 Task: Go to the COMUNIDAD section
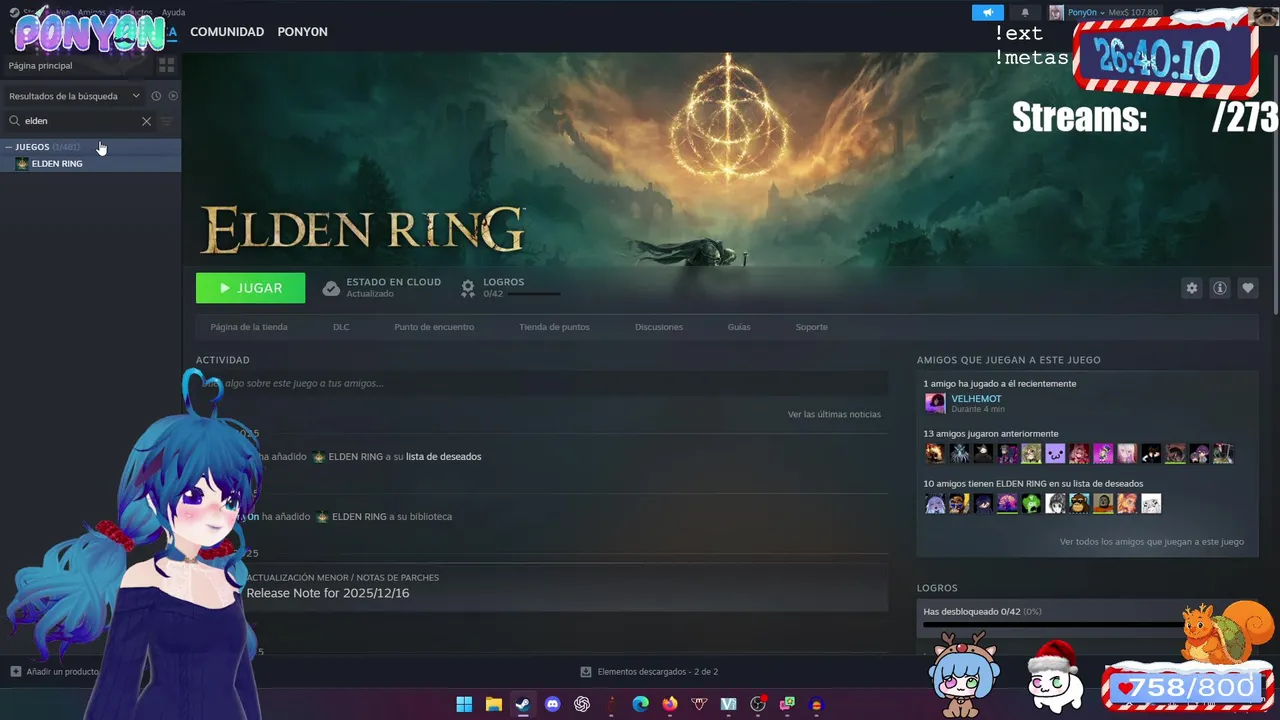(x=227, y=32)
